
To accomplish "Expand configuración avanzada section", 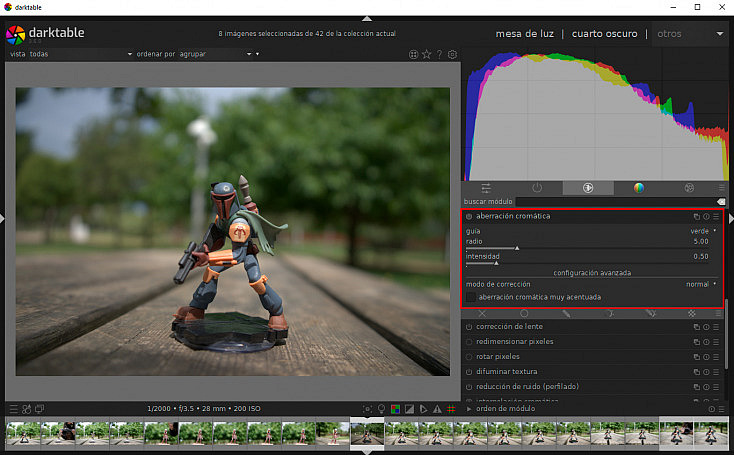I will (592, 273).
